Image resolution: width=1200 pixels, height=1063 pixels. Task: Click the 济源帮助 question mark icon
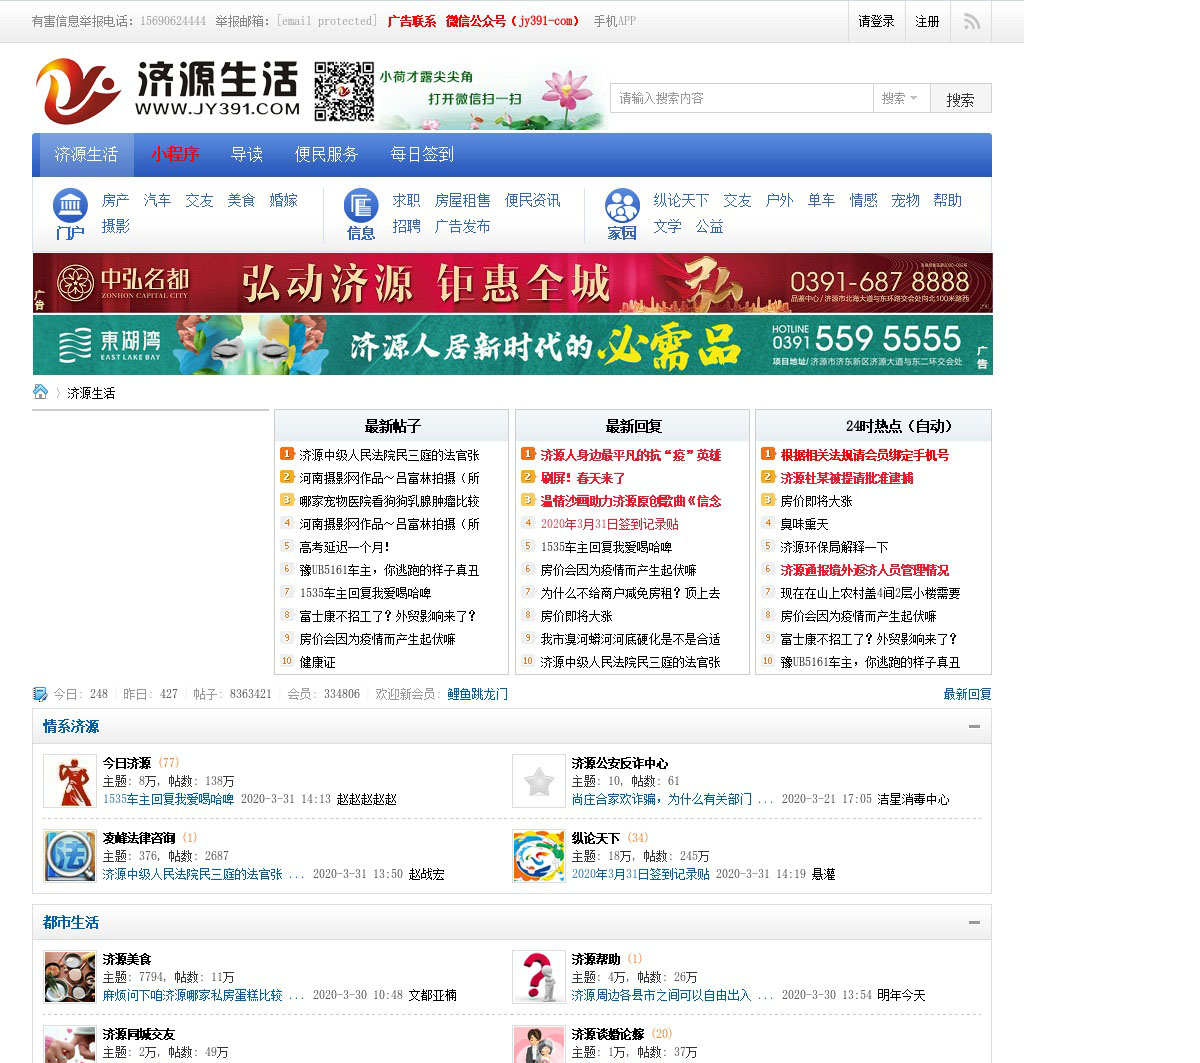(538, 977)
